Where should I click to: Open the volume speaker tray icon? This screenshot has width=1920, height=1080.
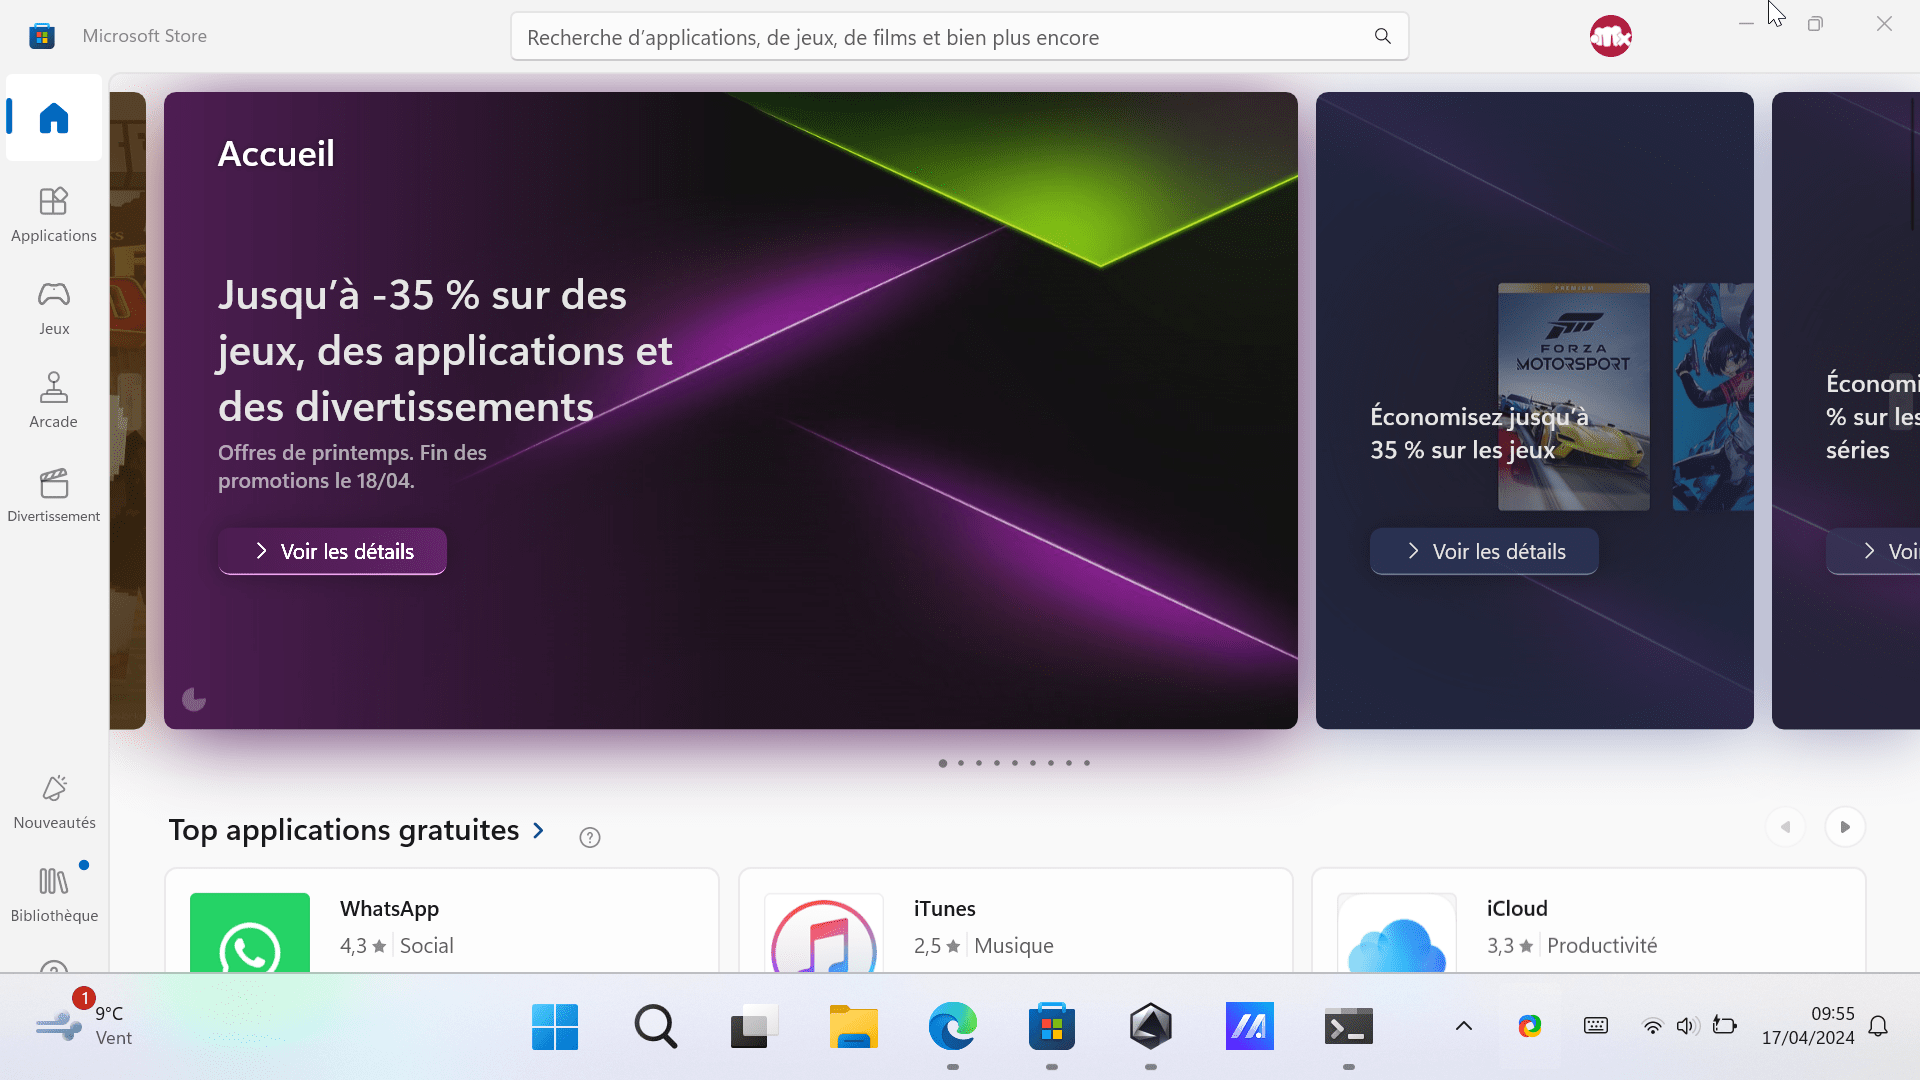(x=1688, y=1027)
